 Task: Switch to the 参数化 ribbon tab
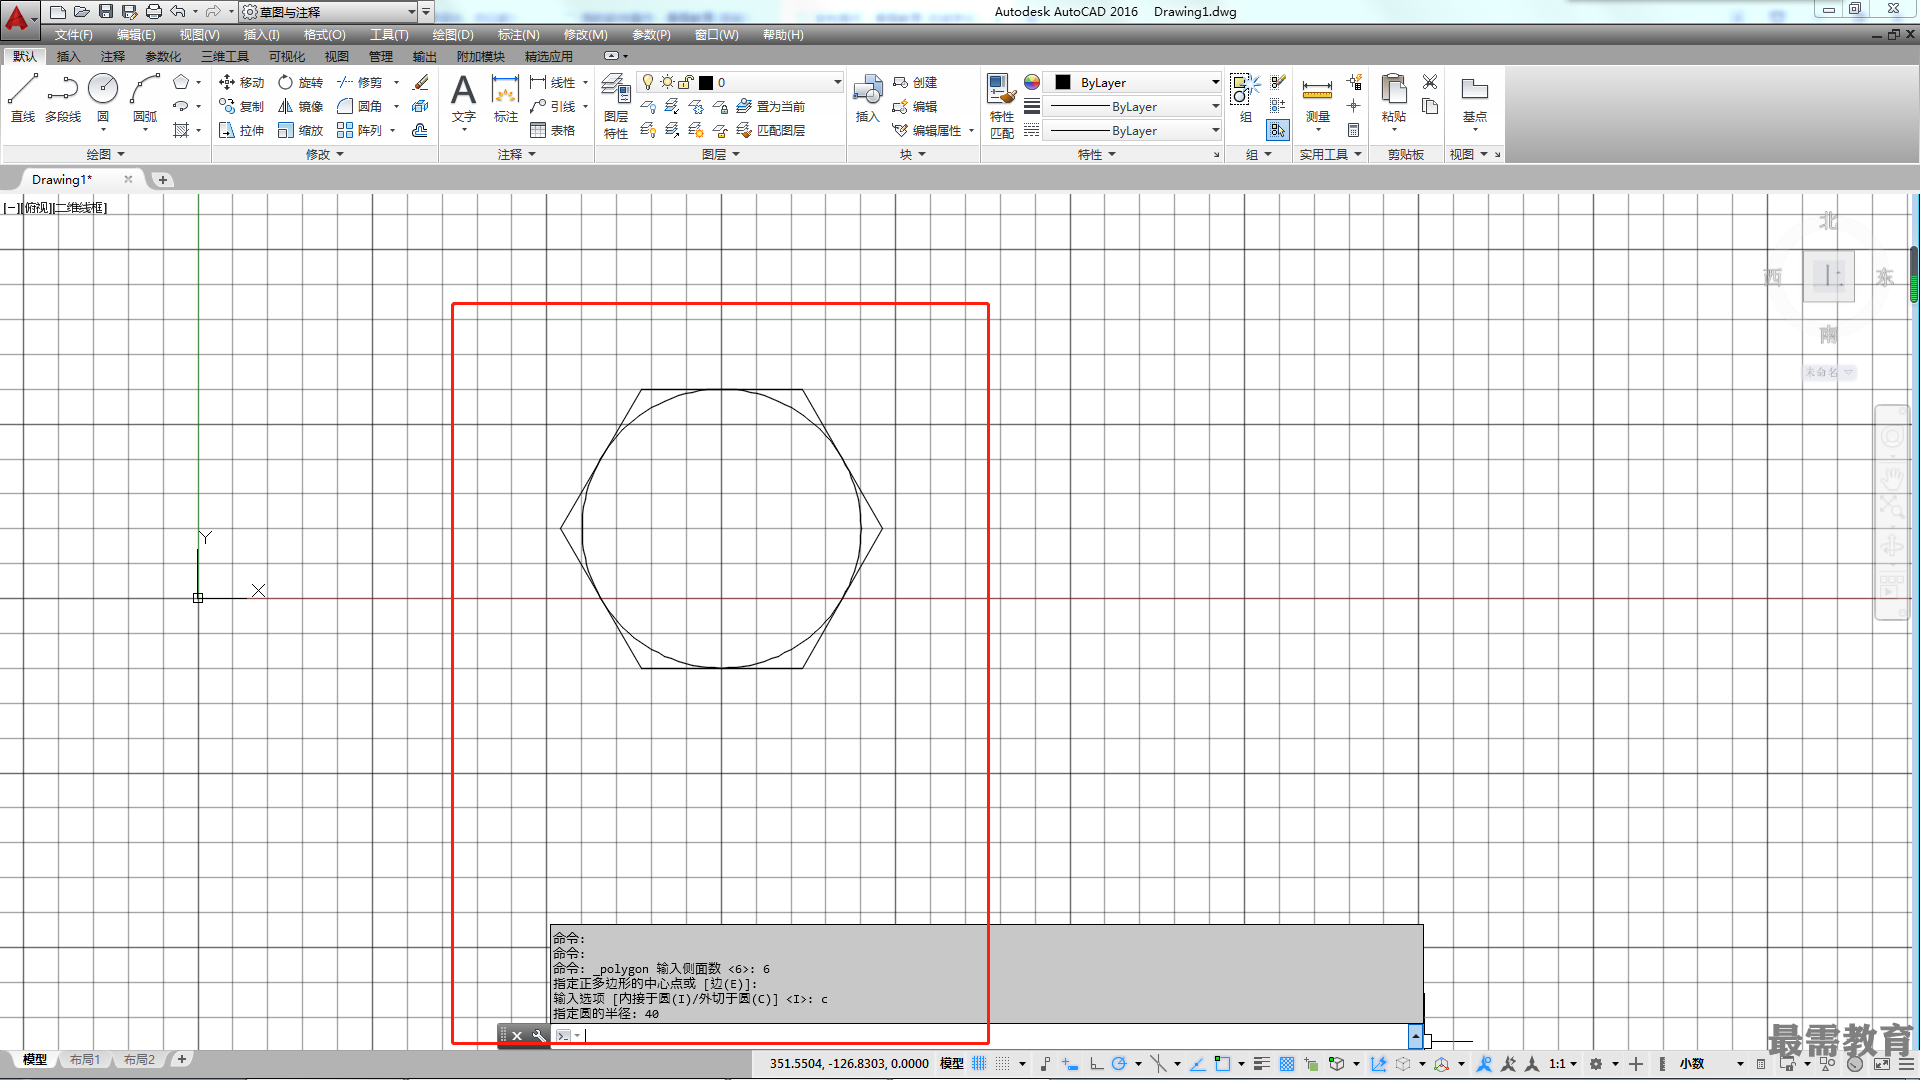tap(163, 56)
